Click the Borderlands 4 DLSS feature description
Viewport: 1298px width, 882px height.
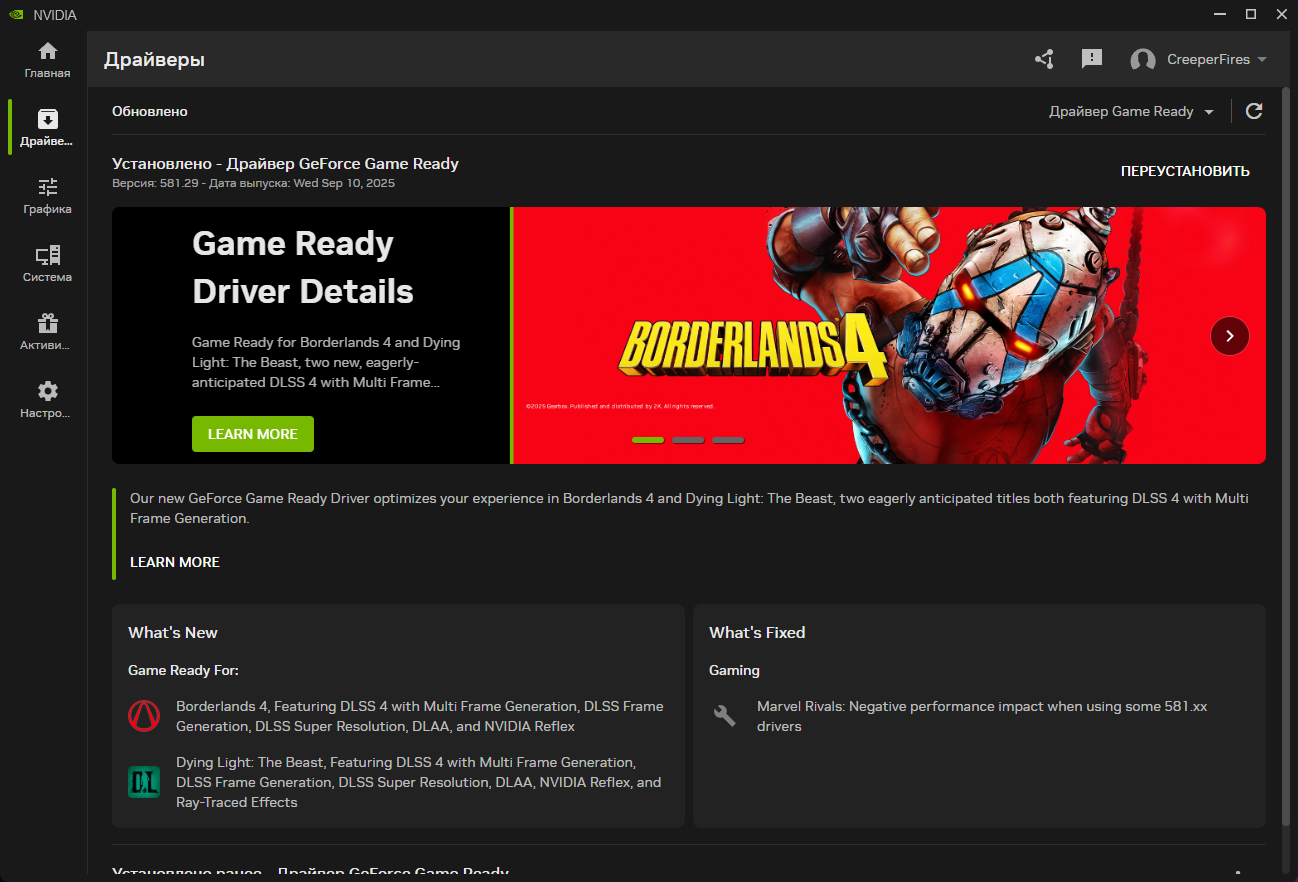point(420,716)
